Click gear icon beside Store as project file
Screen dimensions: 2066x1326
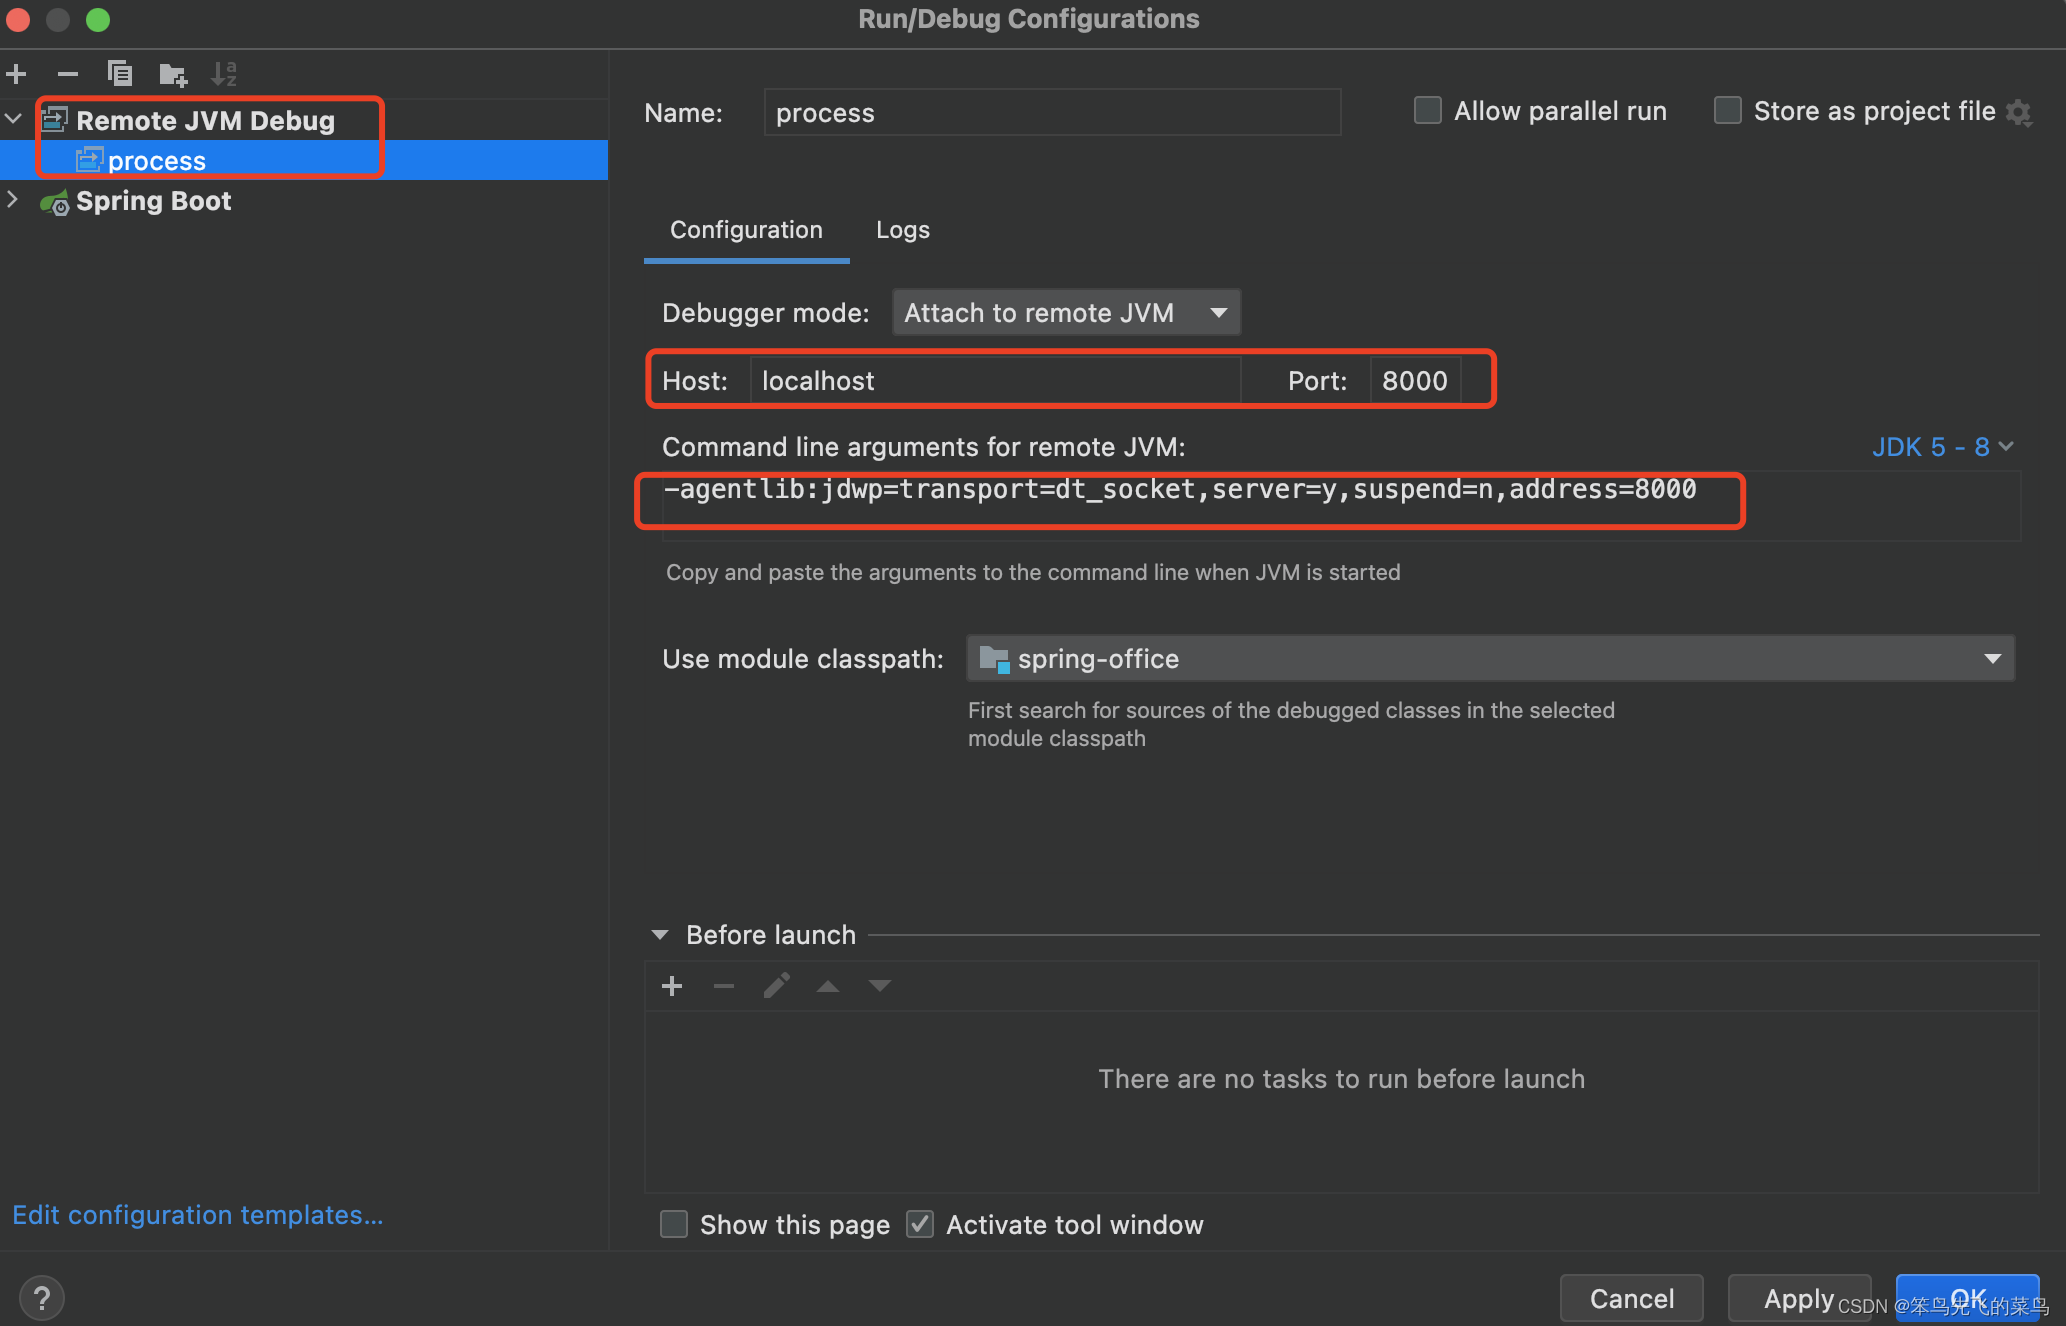(x=2019, y=112)
